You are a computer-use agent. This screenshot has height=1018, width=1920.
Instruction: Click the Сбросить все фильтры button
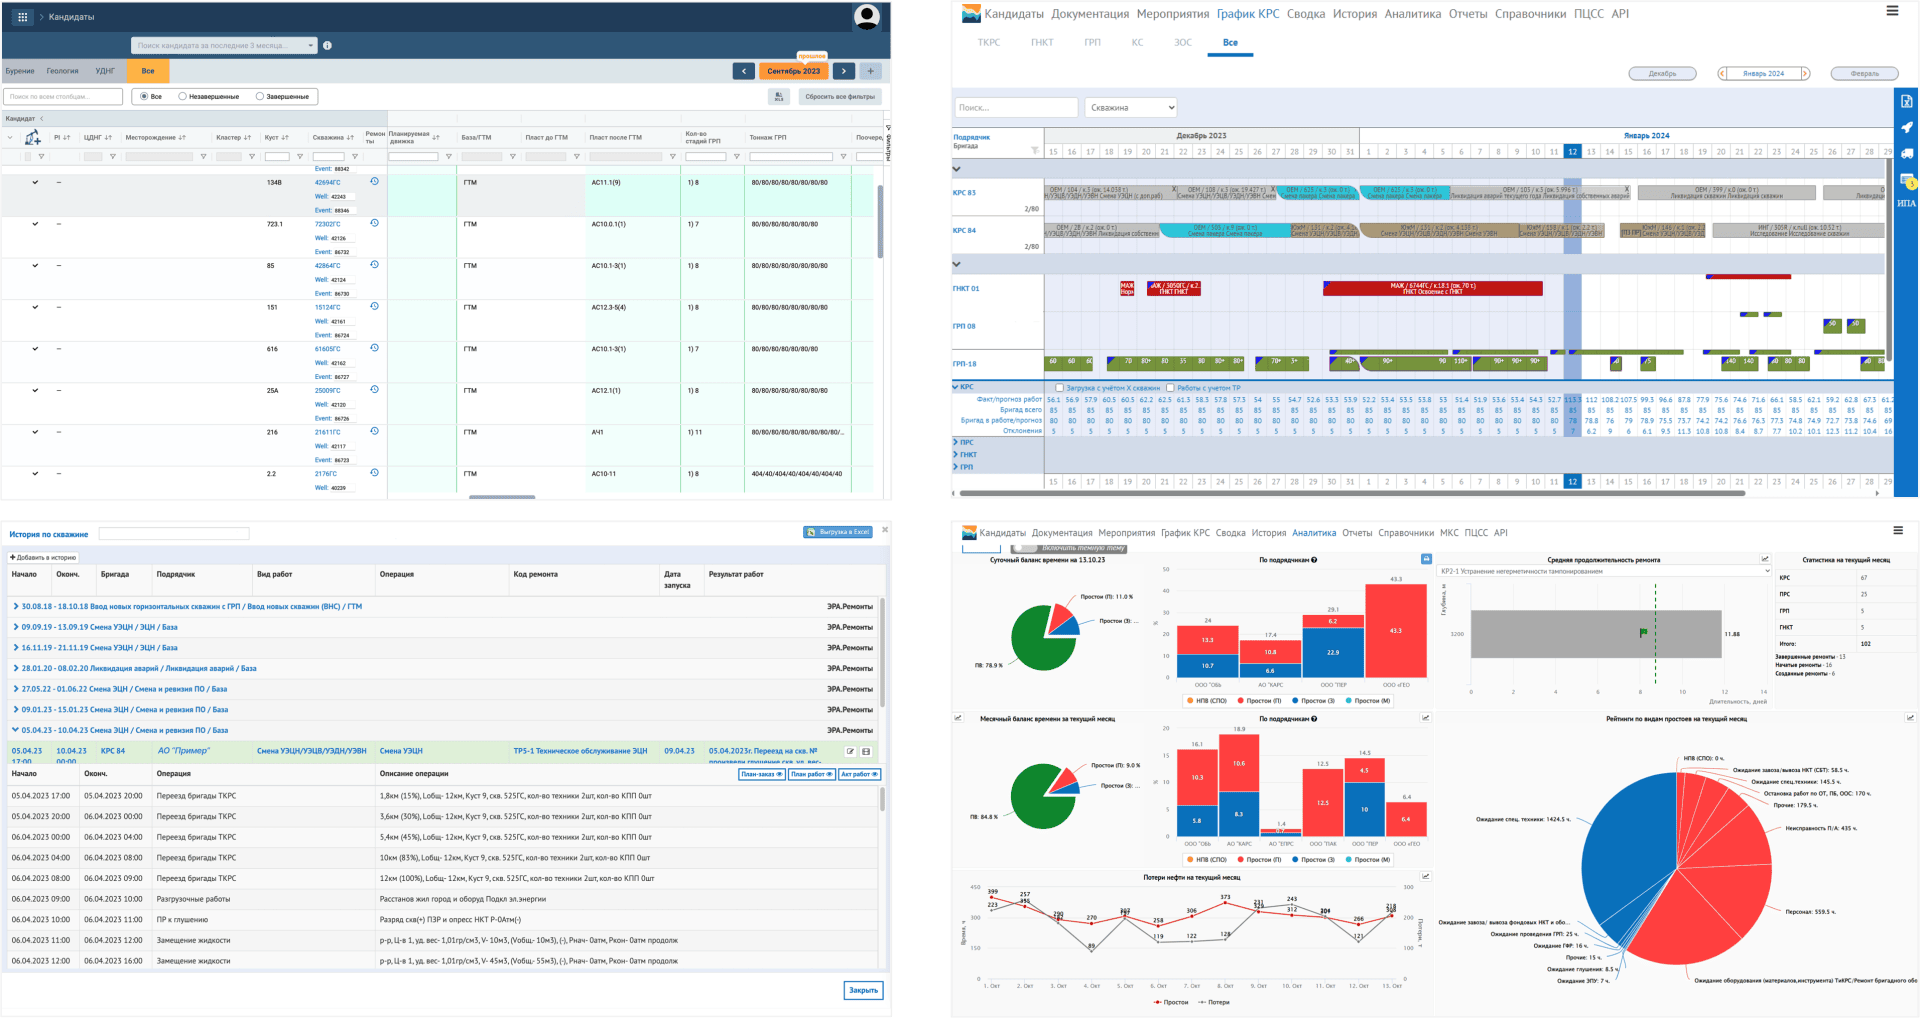(839, 97)
